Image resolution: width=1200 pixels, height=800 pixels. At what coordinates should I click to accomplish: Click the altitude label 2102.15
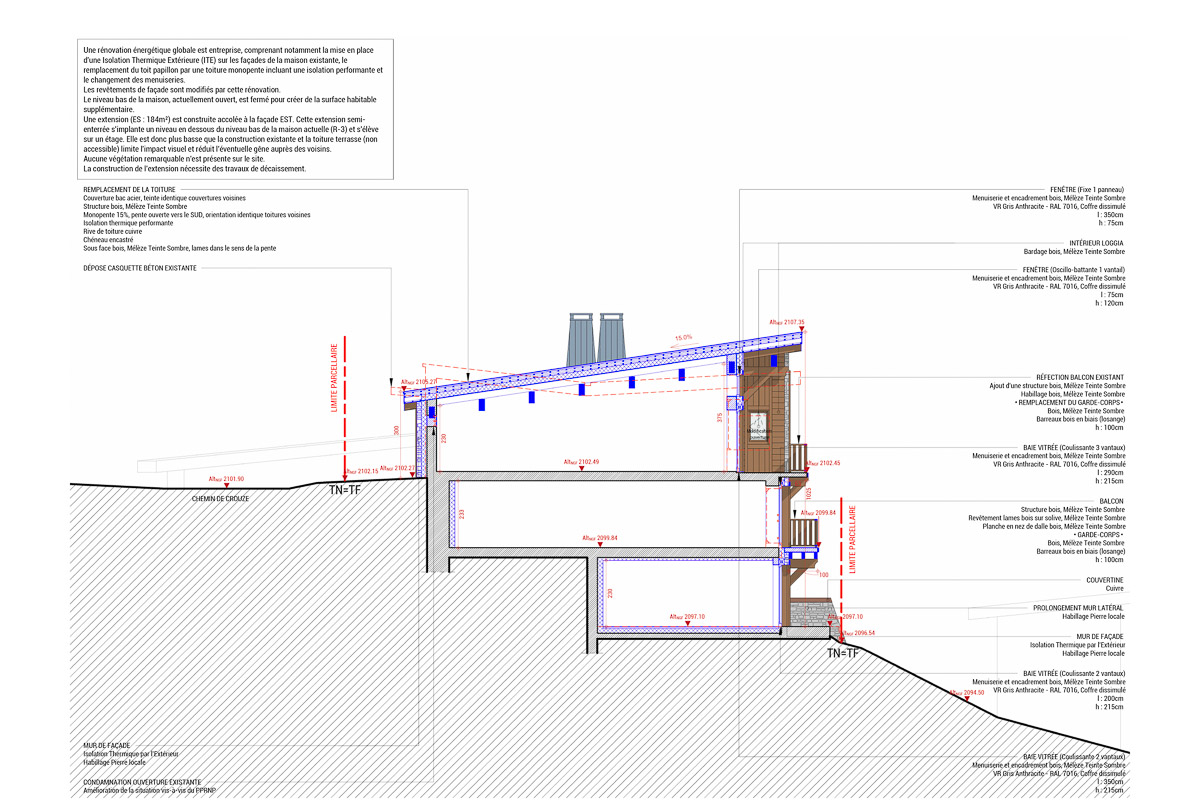[x=362, y=471]
